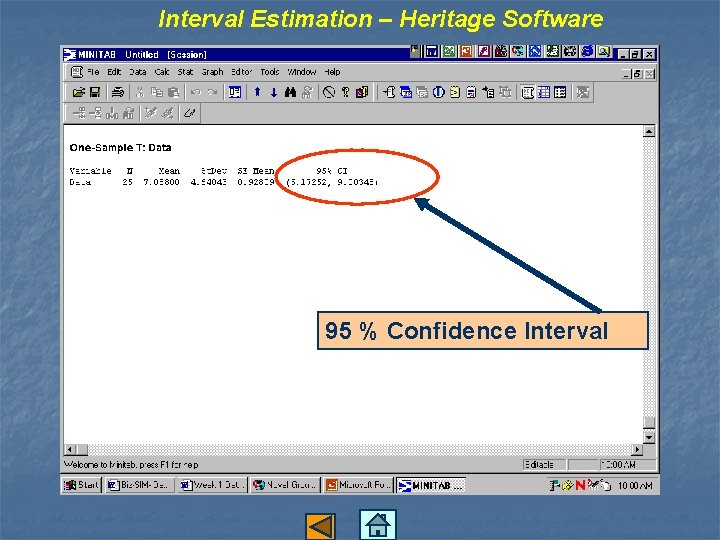Open the Stat menu
Viewport: 720px width, 540px height.
pyautogui.click(x=185, y=72)
